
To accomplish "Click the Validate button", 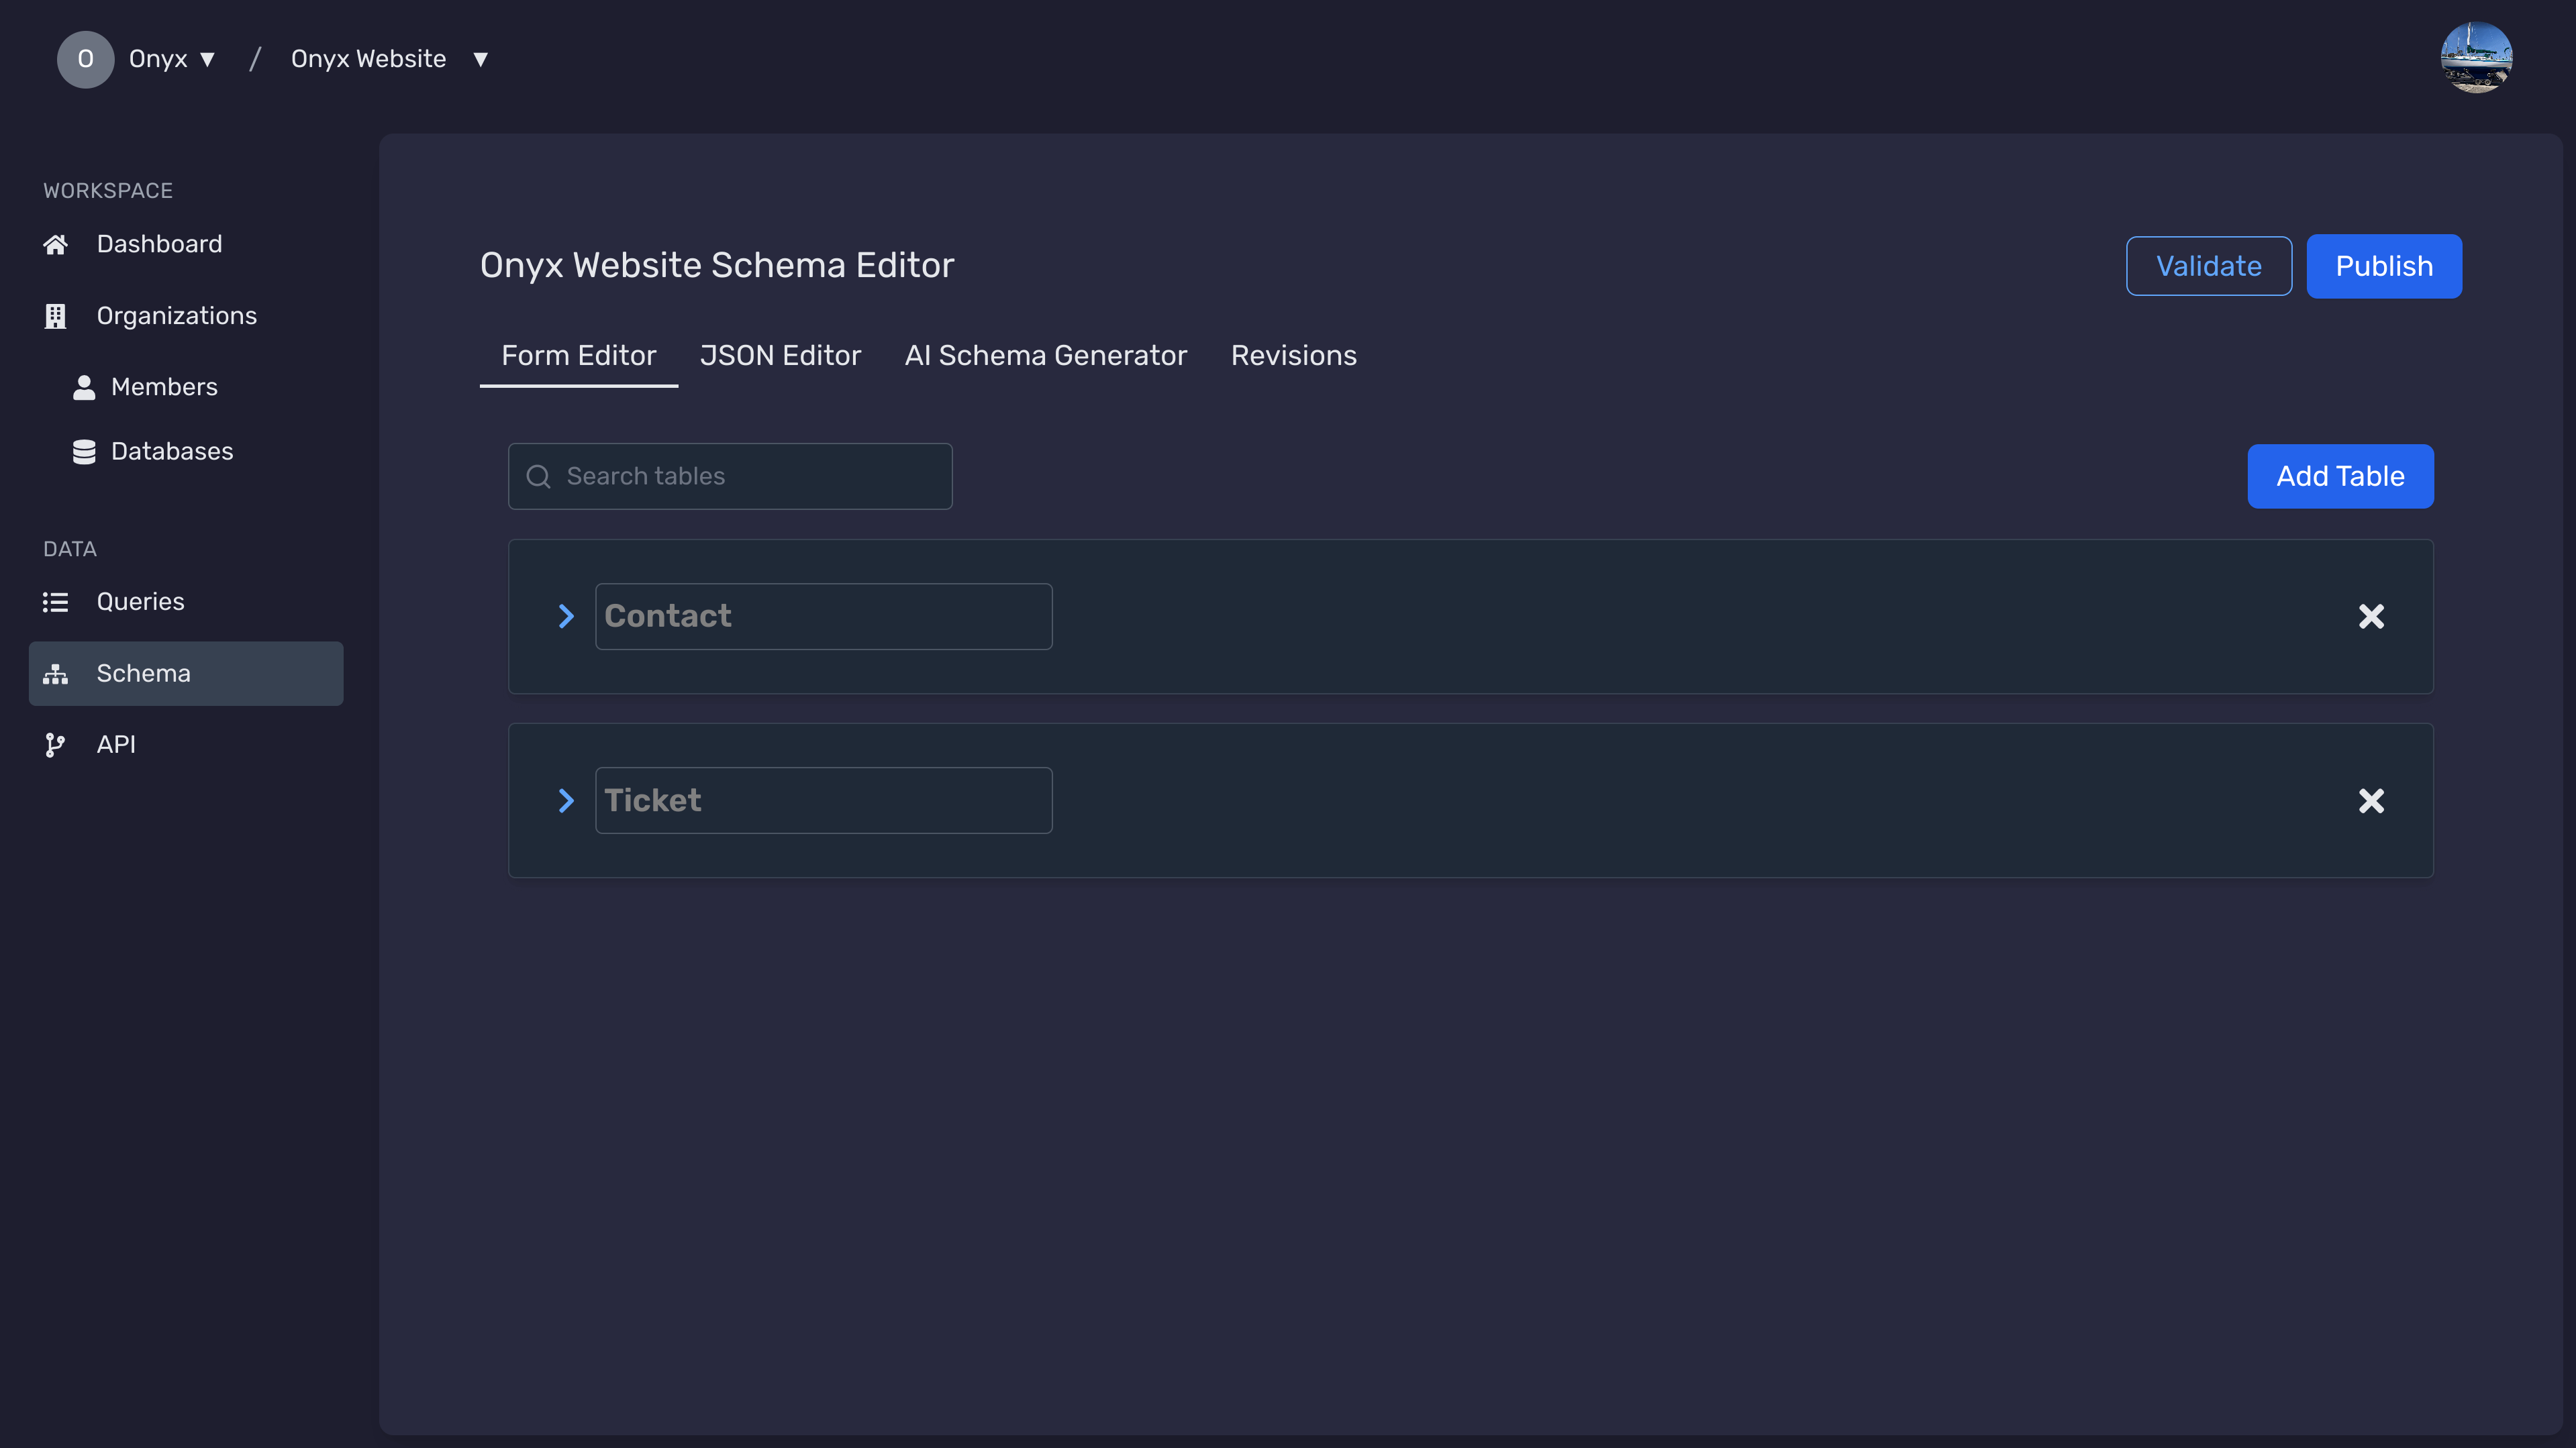I will coord(2210,265).
